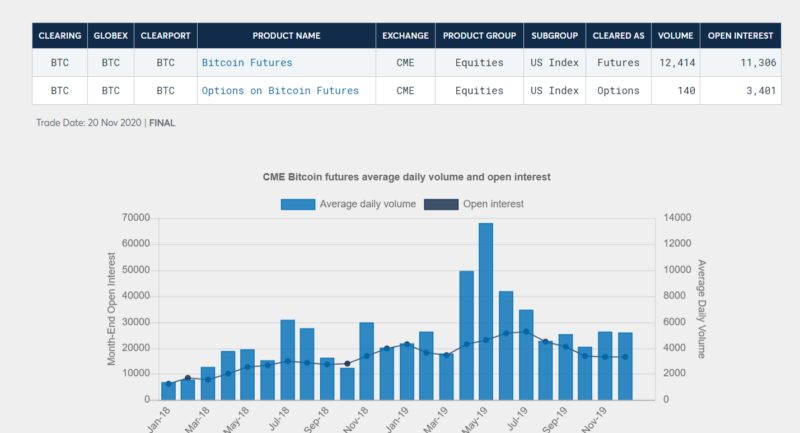This screenshot has width=800, height=433.
Task: Click the Open interest legend label
Action: click(x=493, y=204)
